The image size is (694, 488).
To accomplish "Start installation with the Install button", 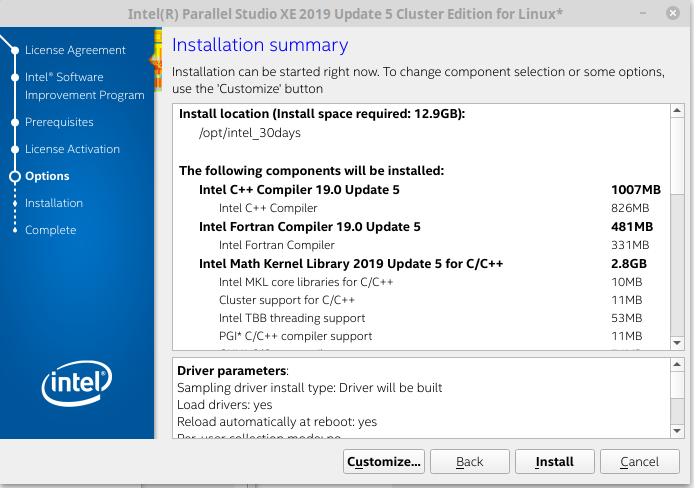I will (x=555, y=462).
